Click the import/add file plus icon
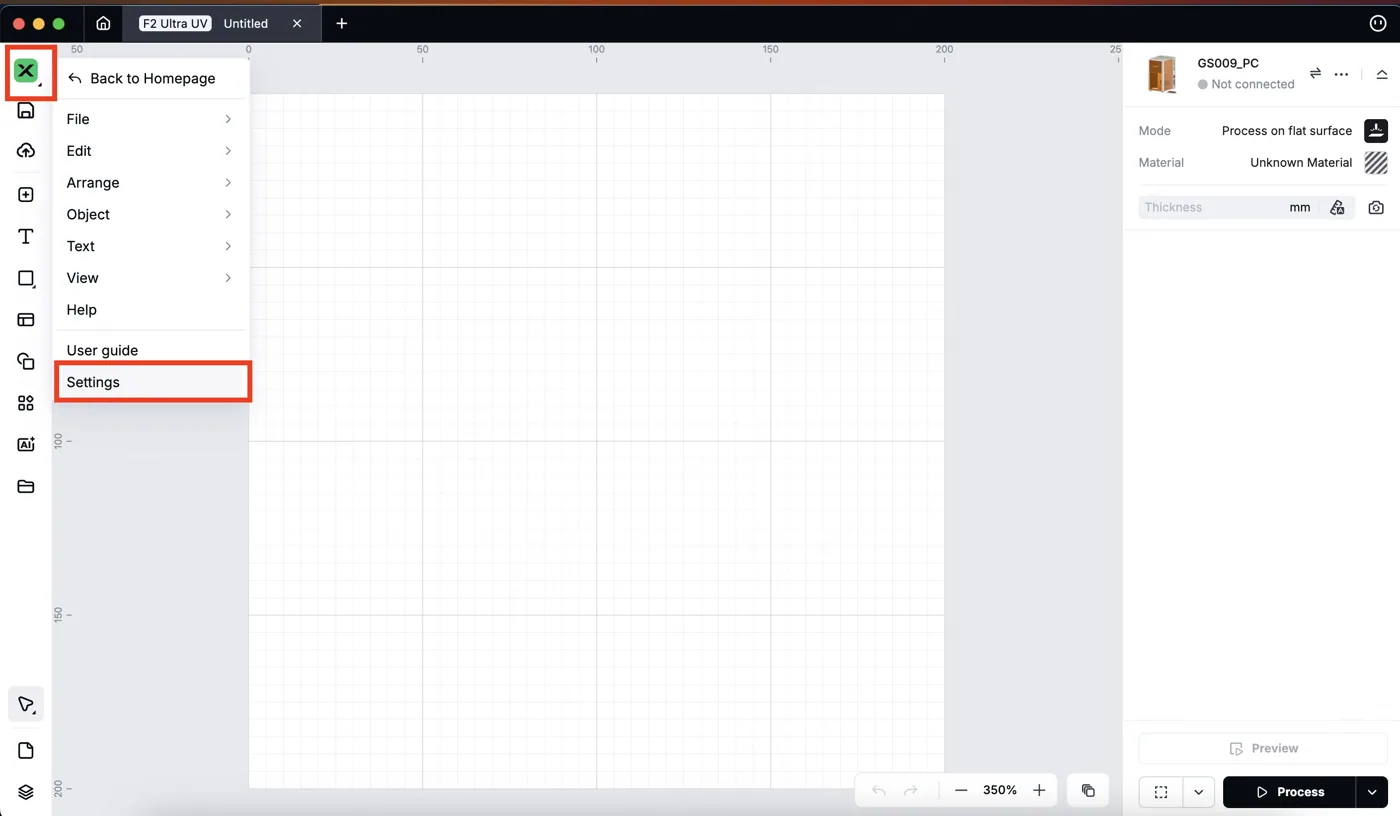Screen dimensions: 1400x816 (x=26, y=195)
